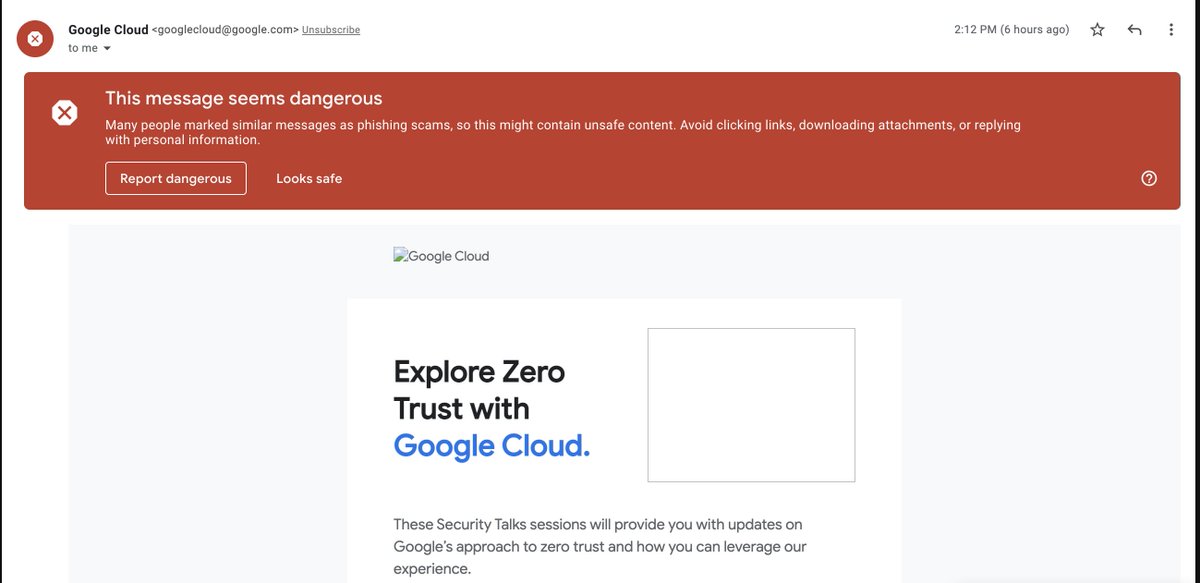Open the more options three-dot menu
This screenshot has height=583, width=1200.
[1171, 30]
